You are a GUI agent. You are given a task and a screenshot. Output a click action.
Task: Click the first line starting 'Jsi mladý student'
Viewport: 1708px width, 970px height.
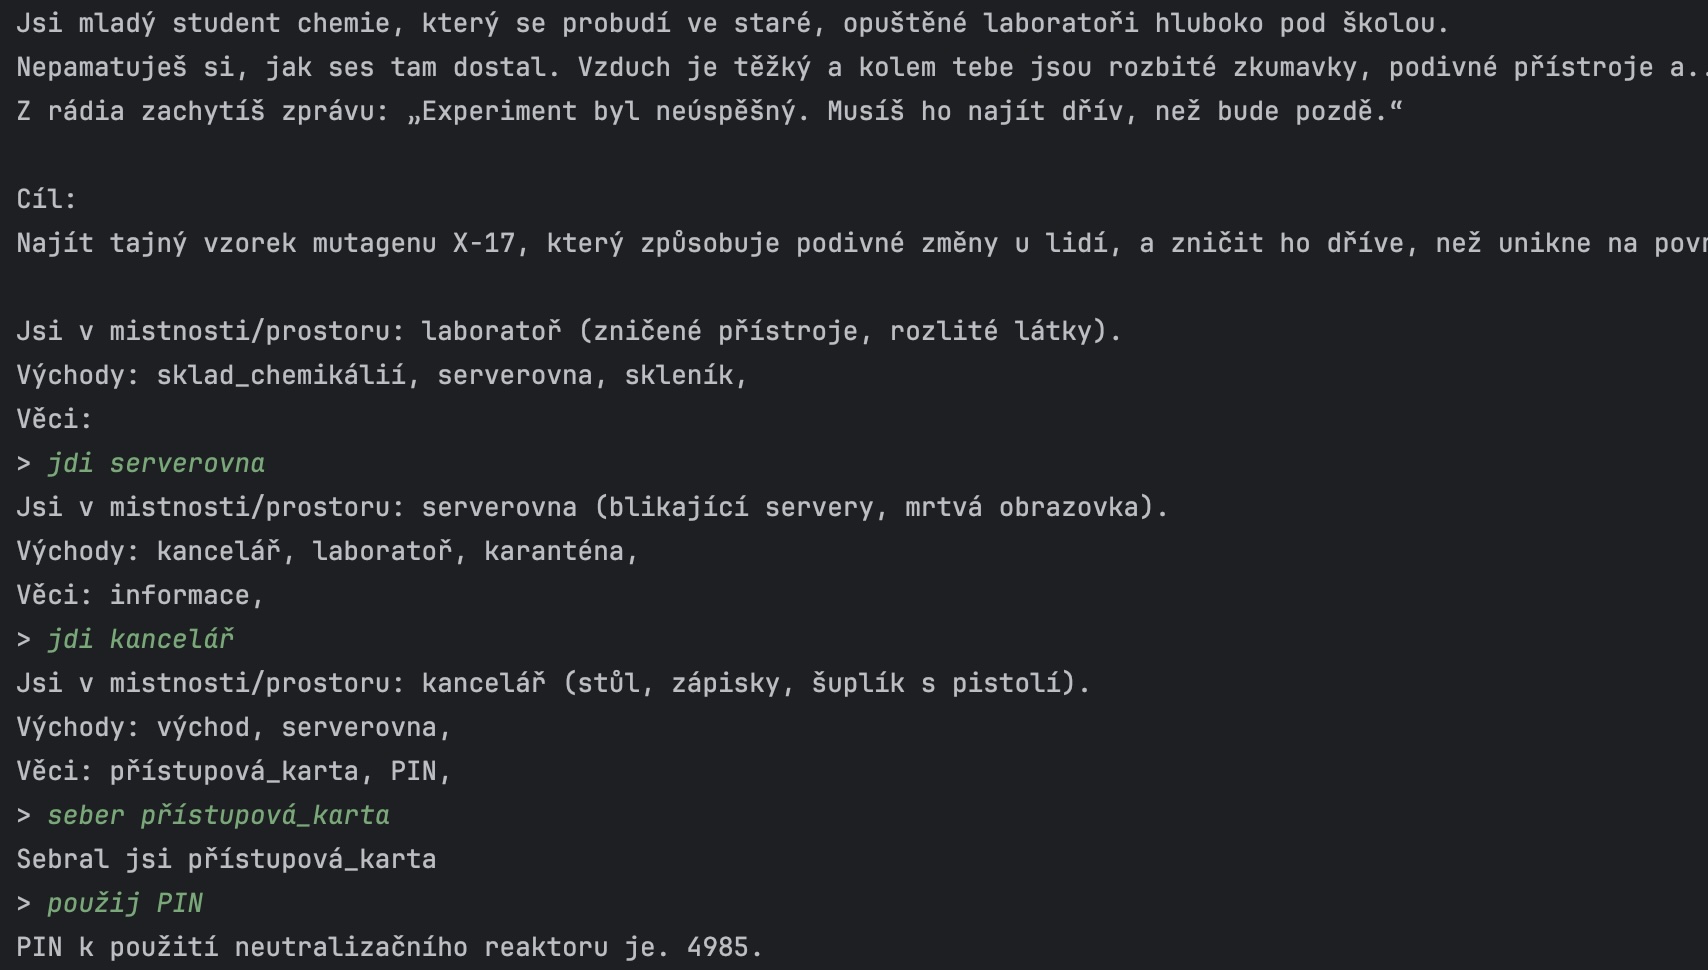click(x=730, y=23)
